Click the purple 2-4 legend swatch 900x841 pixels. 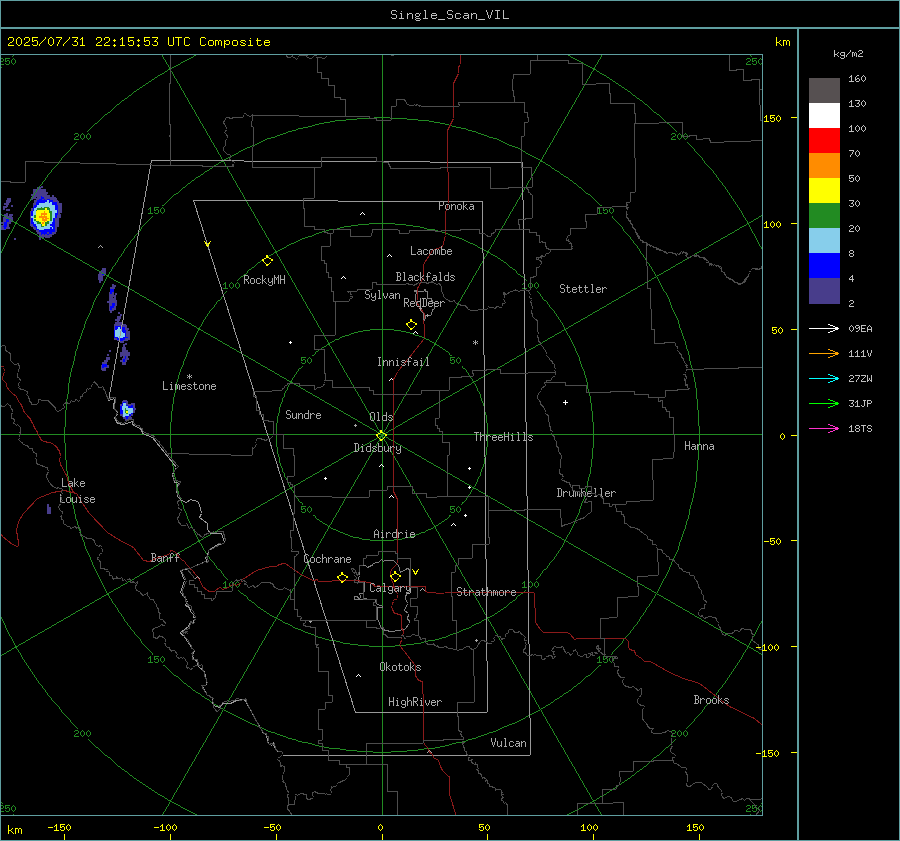pos(824,290)
